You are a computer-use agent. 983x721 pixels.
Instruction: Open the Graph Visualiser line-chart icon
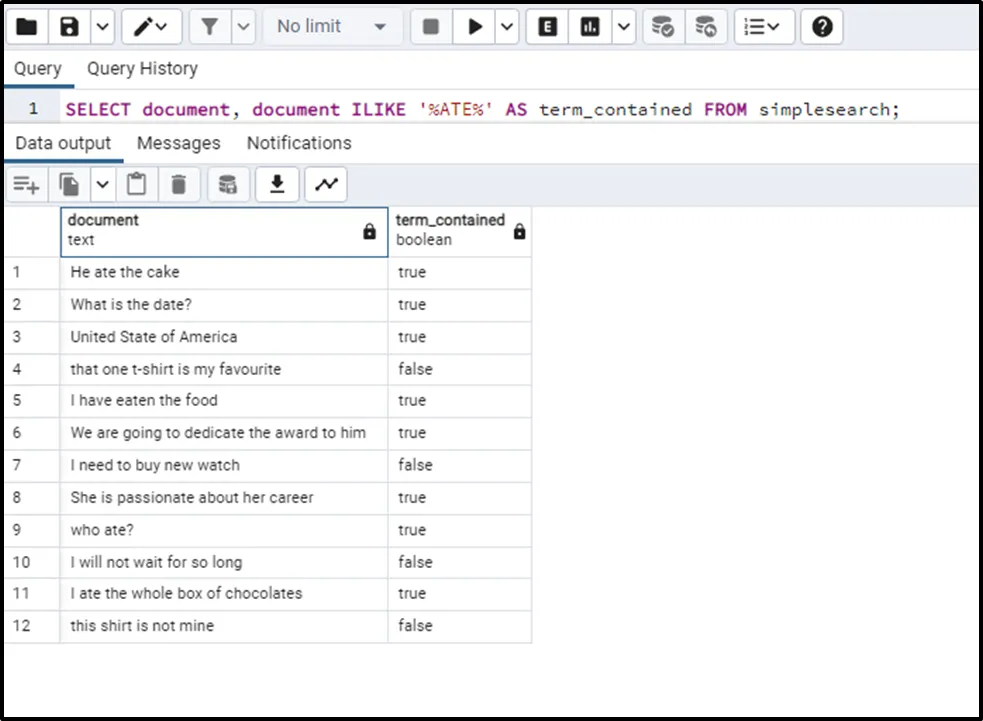coord(326,184)
